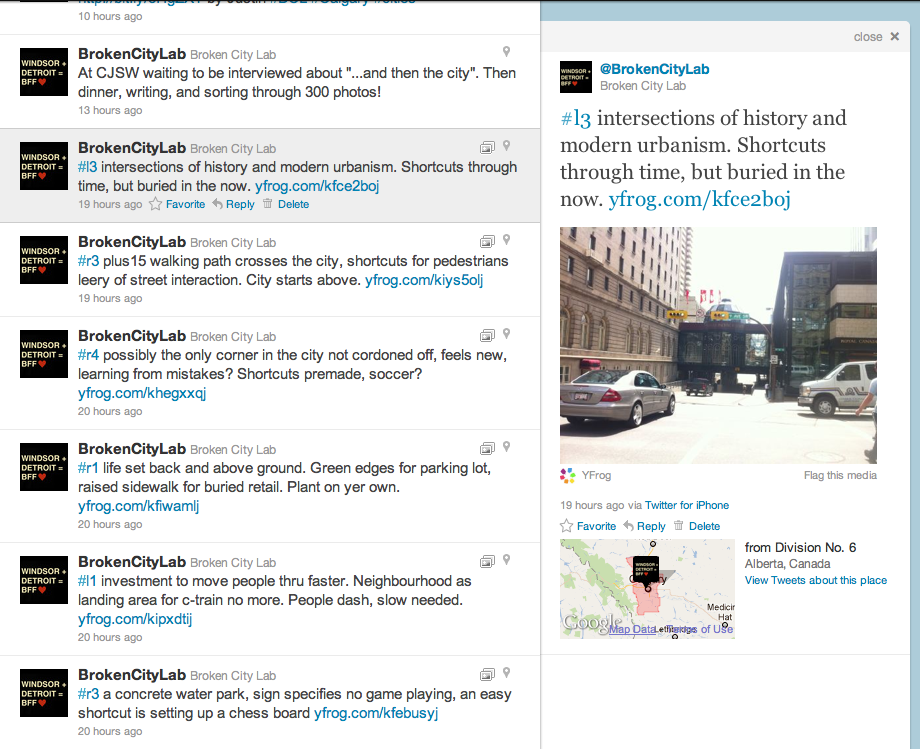Open the yfrog.com/khegxxqj link
Image resolution: width=920 pixels, height=749 pixels.
point(142,393)
